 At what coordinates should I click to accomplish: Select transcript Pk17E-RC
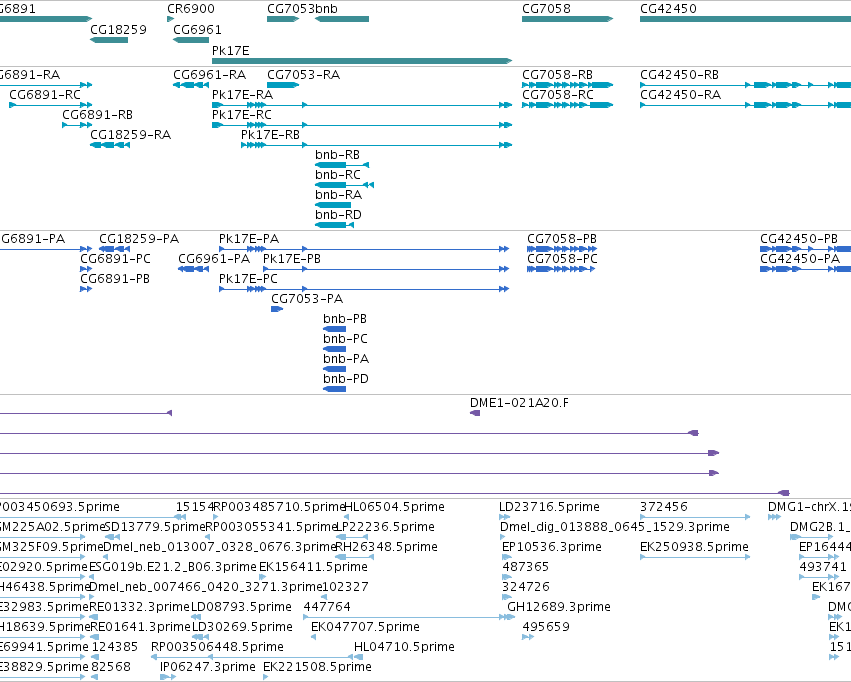tap(362, 125)
